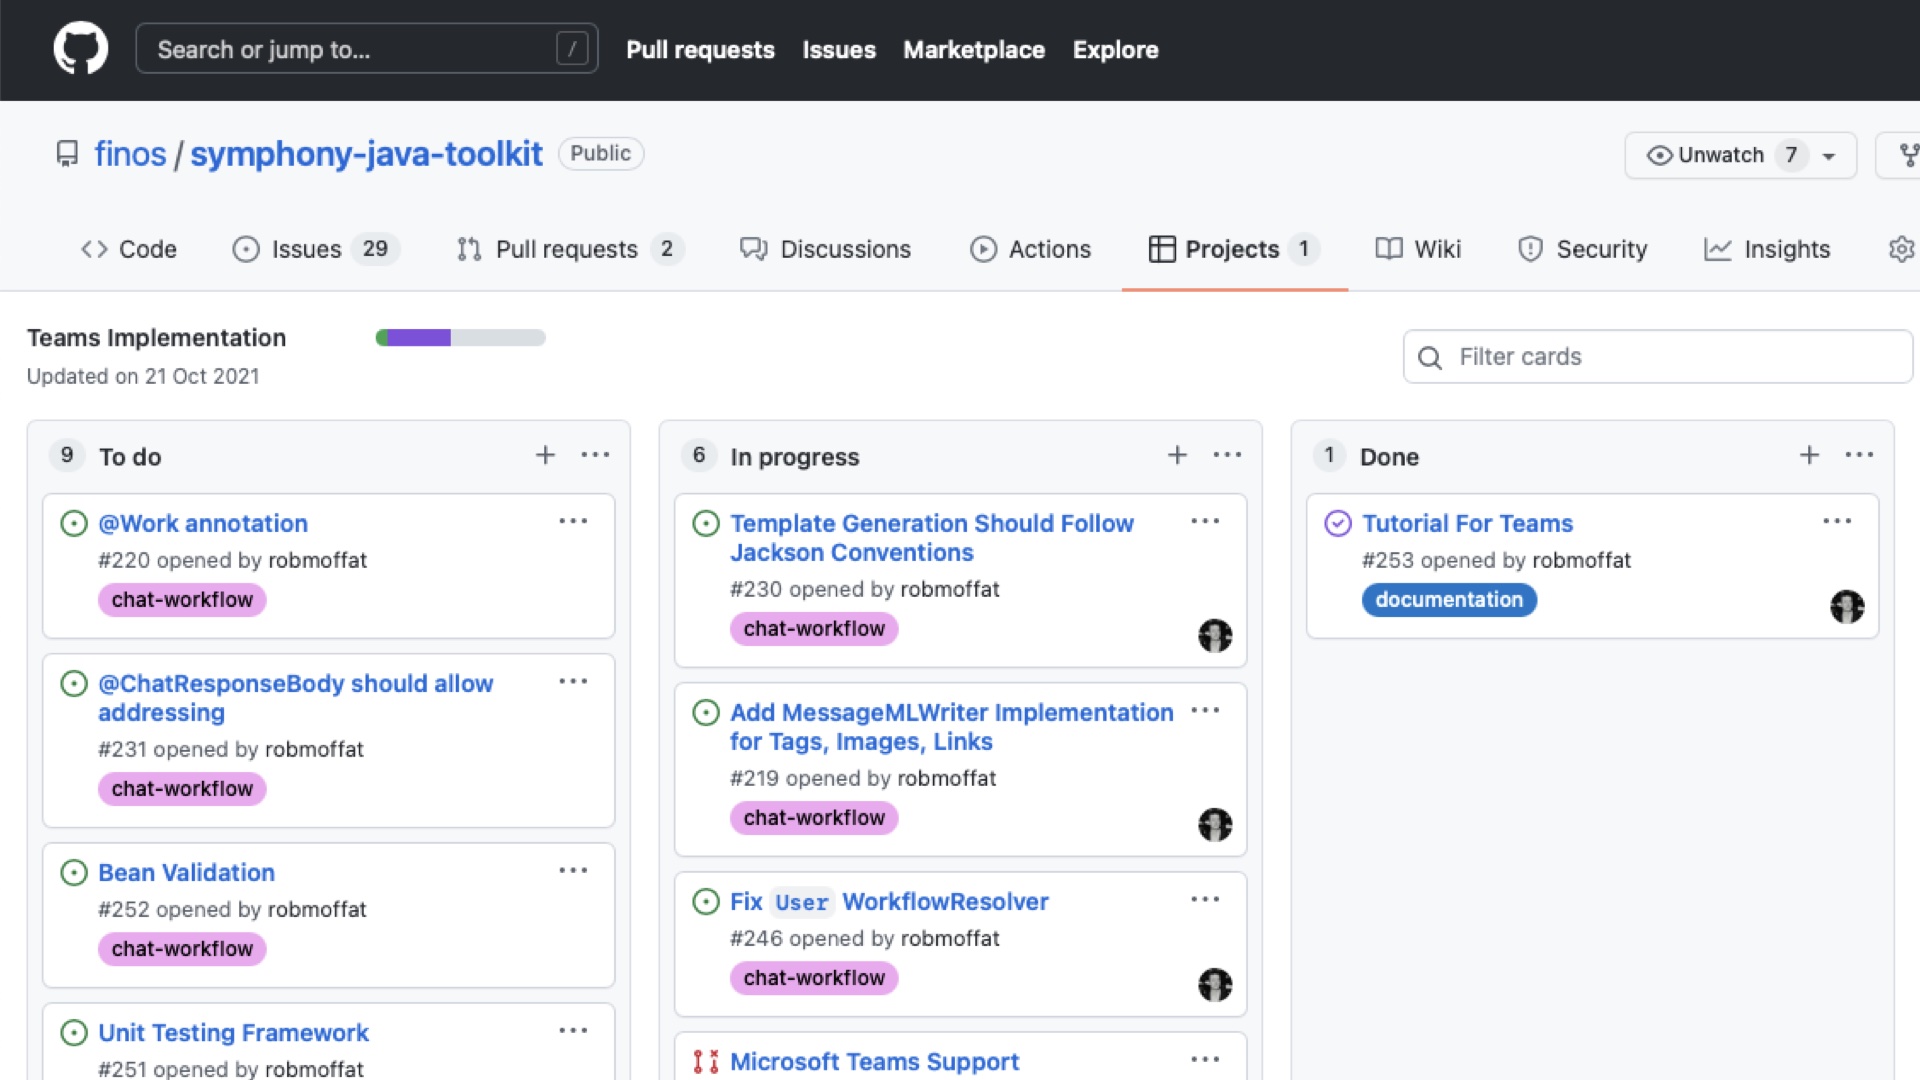Click assignee avatar on Add MessageMLWriter card
The height and width of the screenshot is (1080, 1920).
(1215, 824)
